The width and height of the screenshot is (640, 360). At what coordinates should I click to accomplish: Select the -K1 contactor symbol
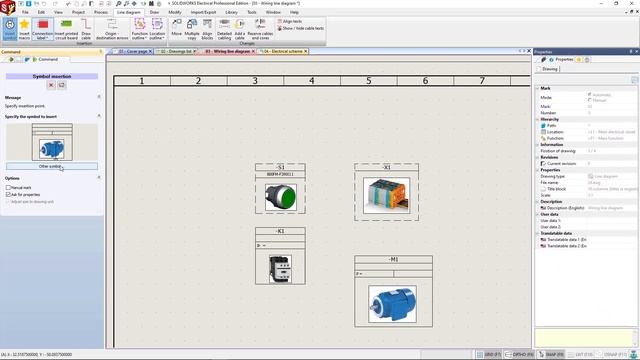coord(280,256)
